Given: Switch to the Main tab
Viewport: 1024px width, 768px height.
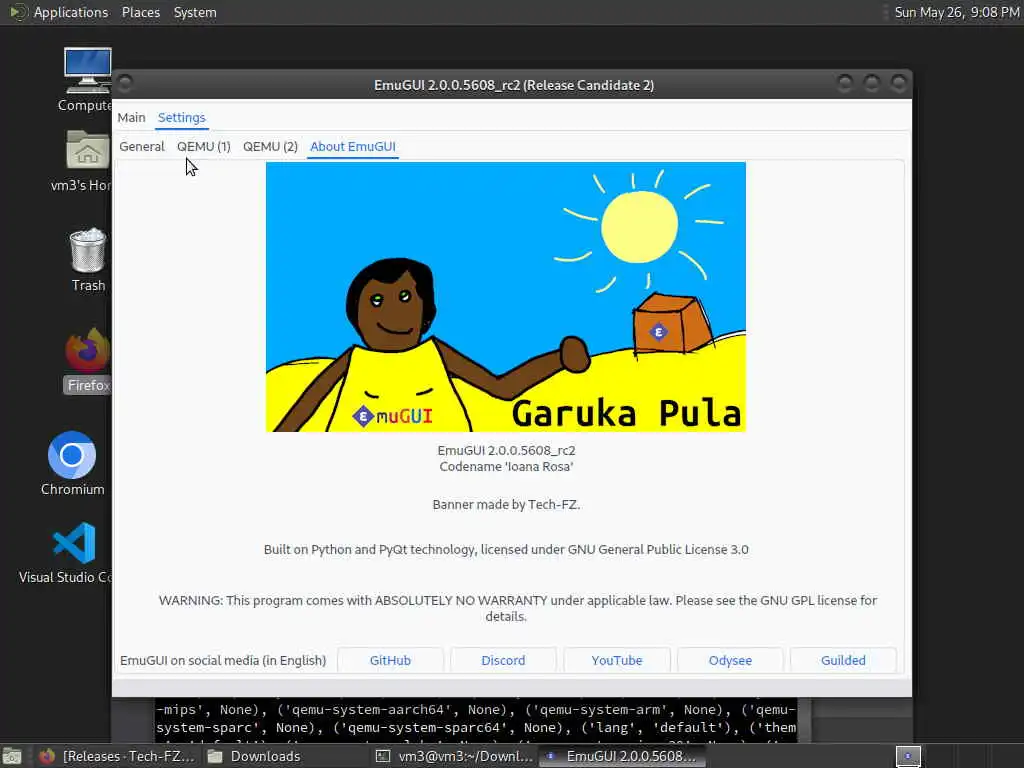Looking at the screenshot, I should 131,118.
